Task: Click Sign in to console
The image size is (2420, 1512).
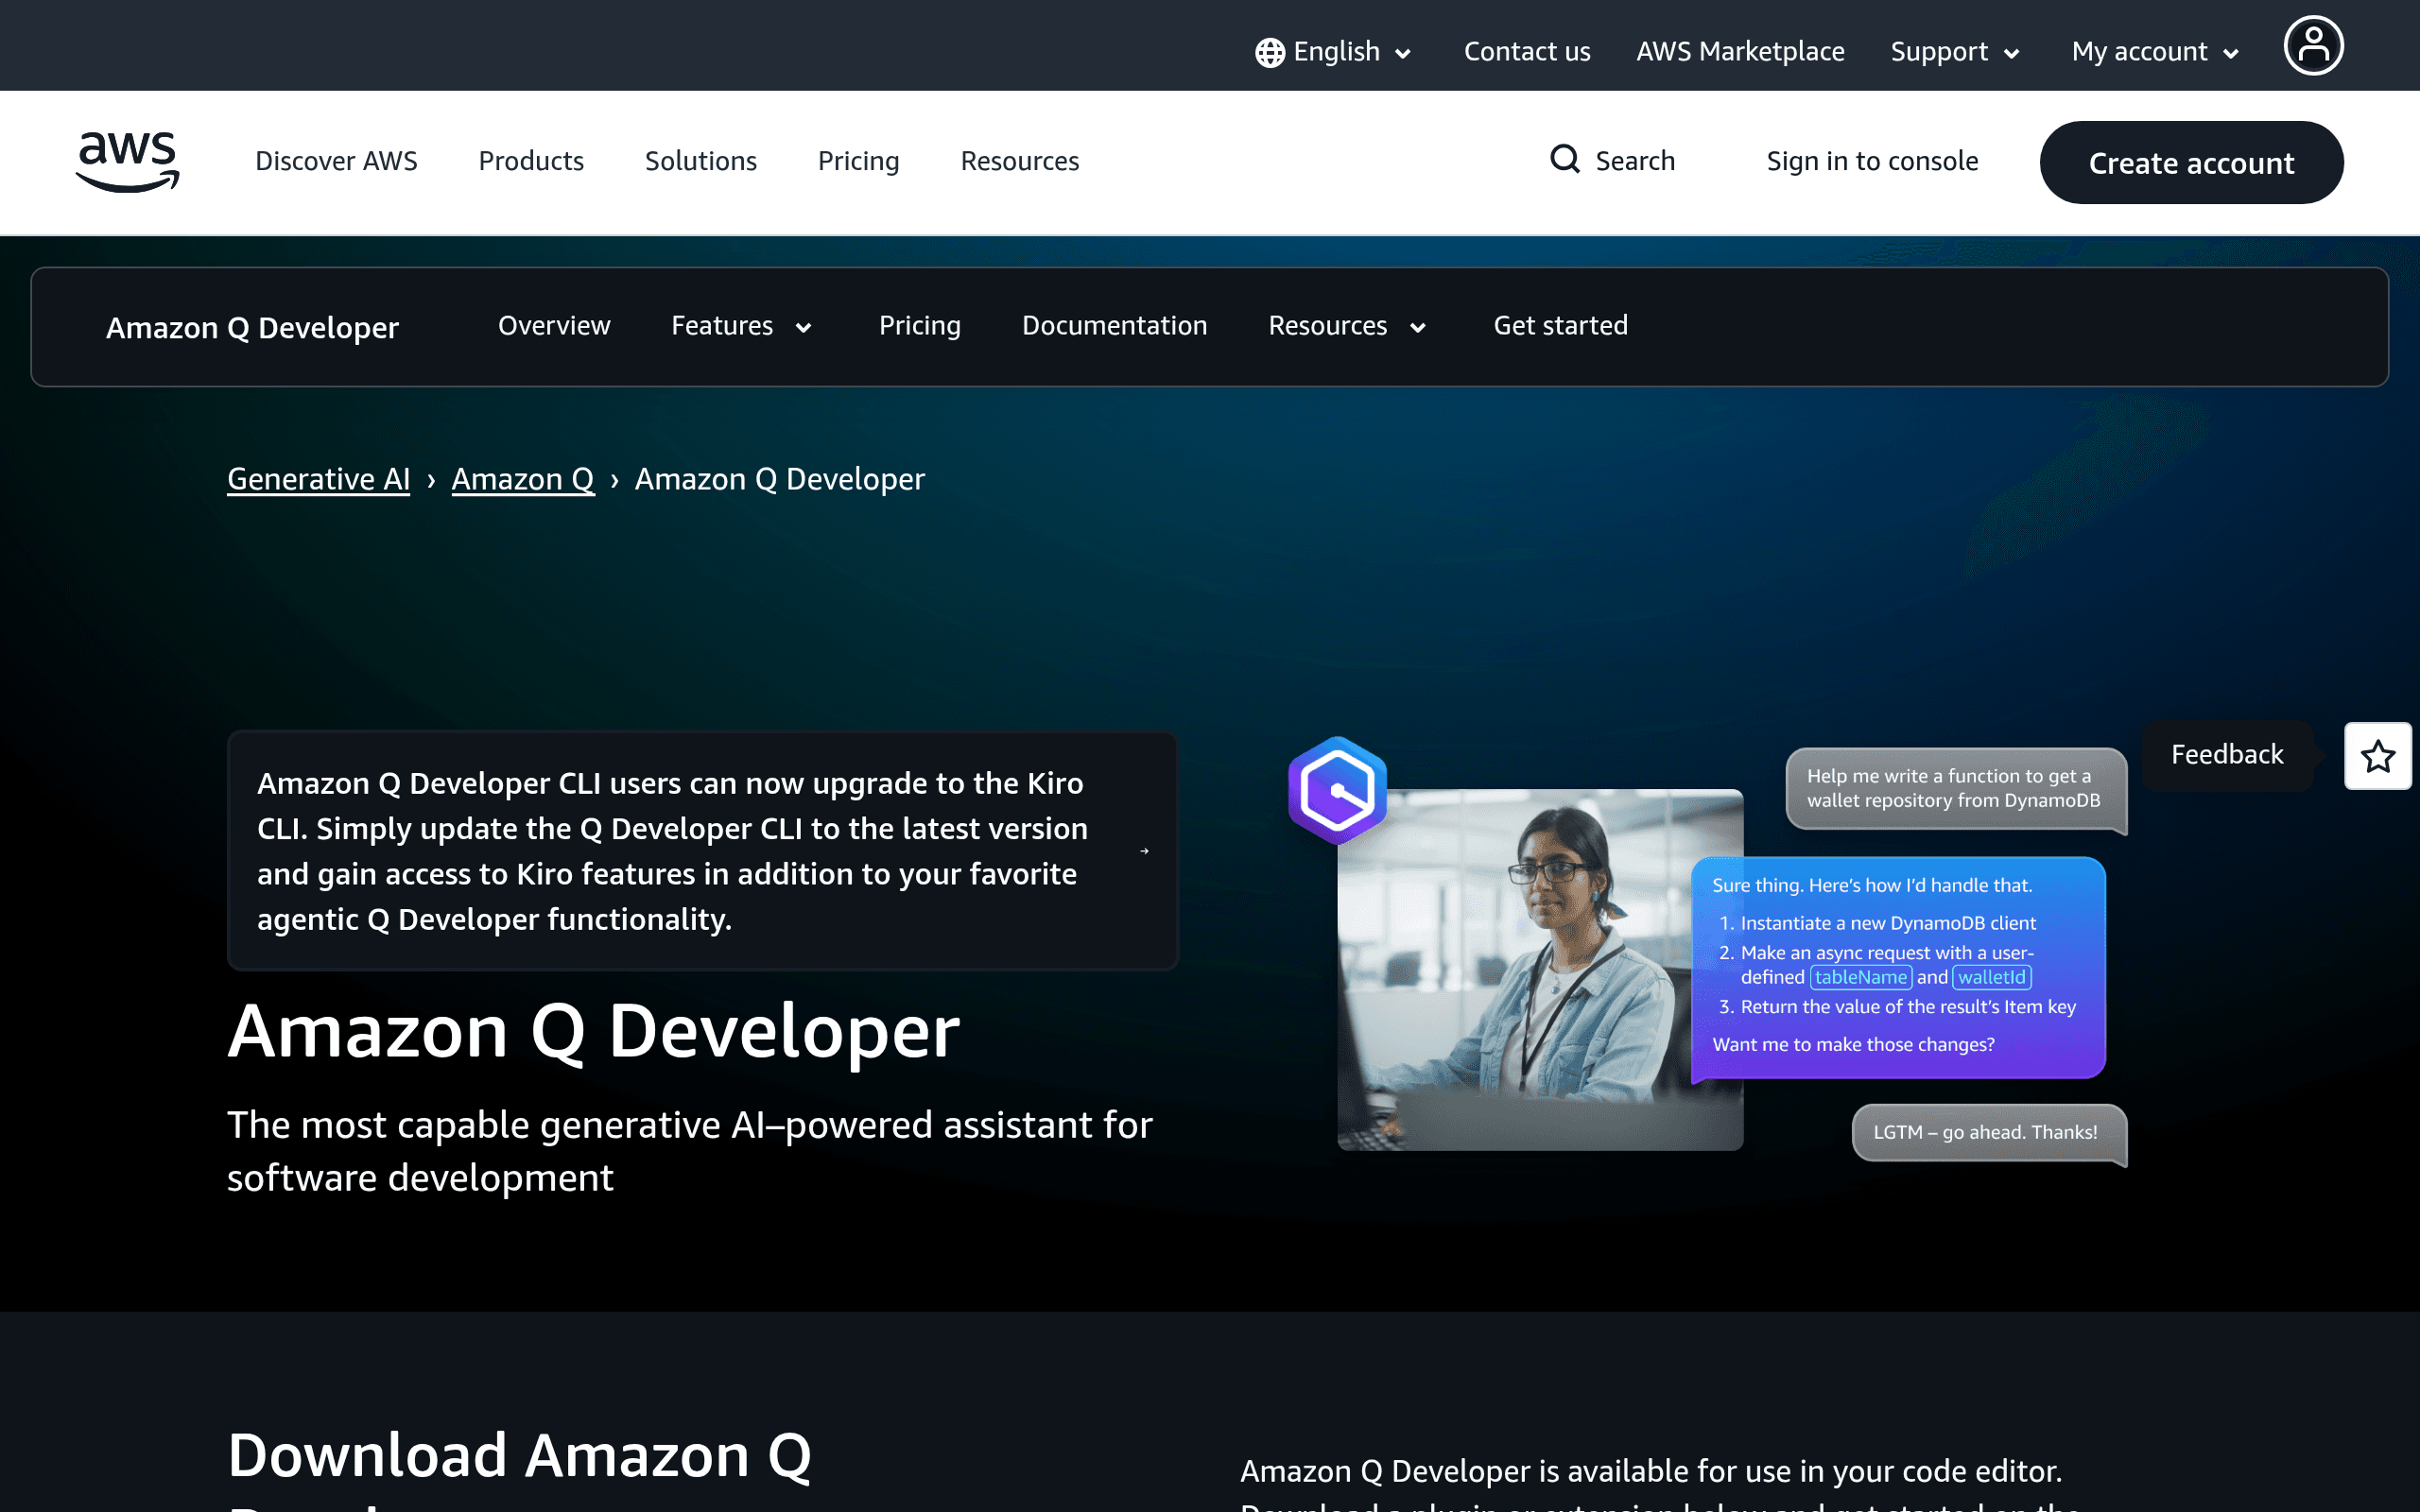Action: tap(1872, 161)
